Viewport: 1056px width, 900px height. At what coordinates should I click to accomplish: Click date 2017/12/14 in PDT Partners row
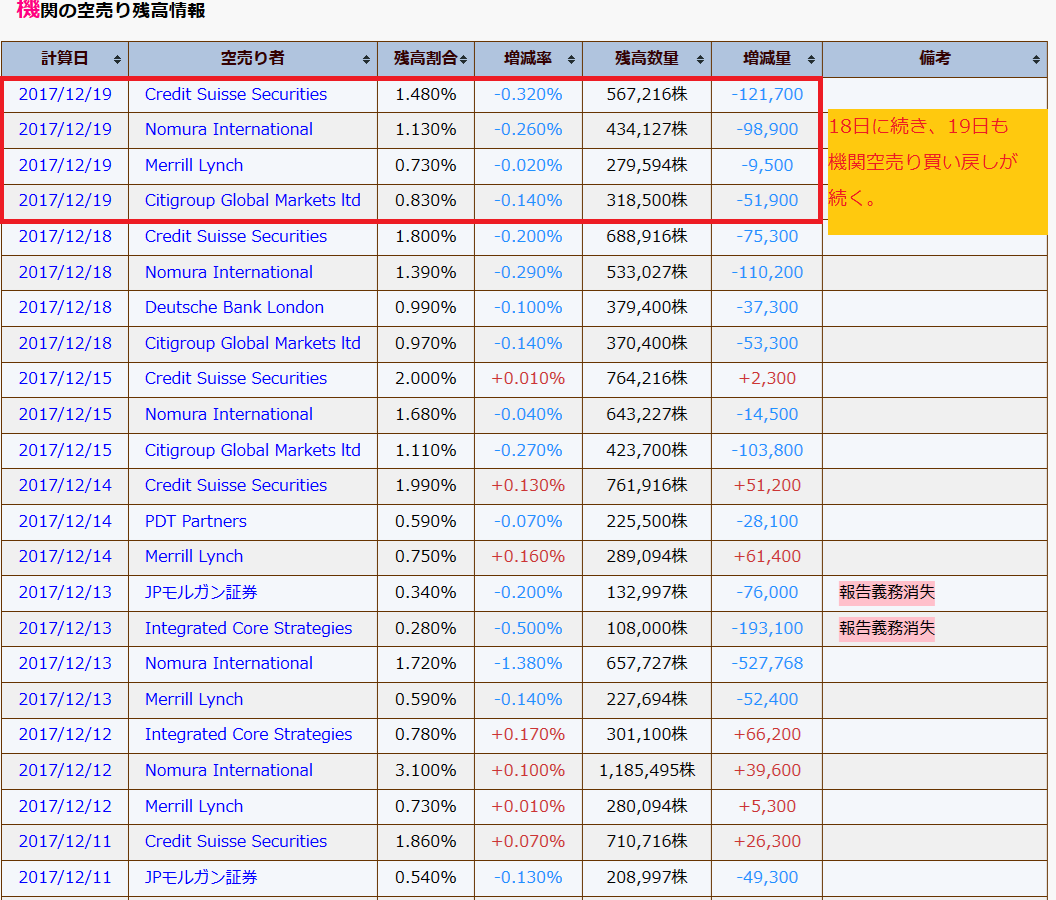point(65,521)
